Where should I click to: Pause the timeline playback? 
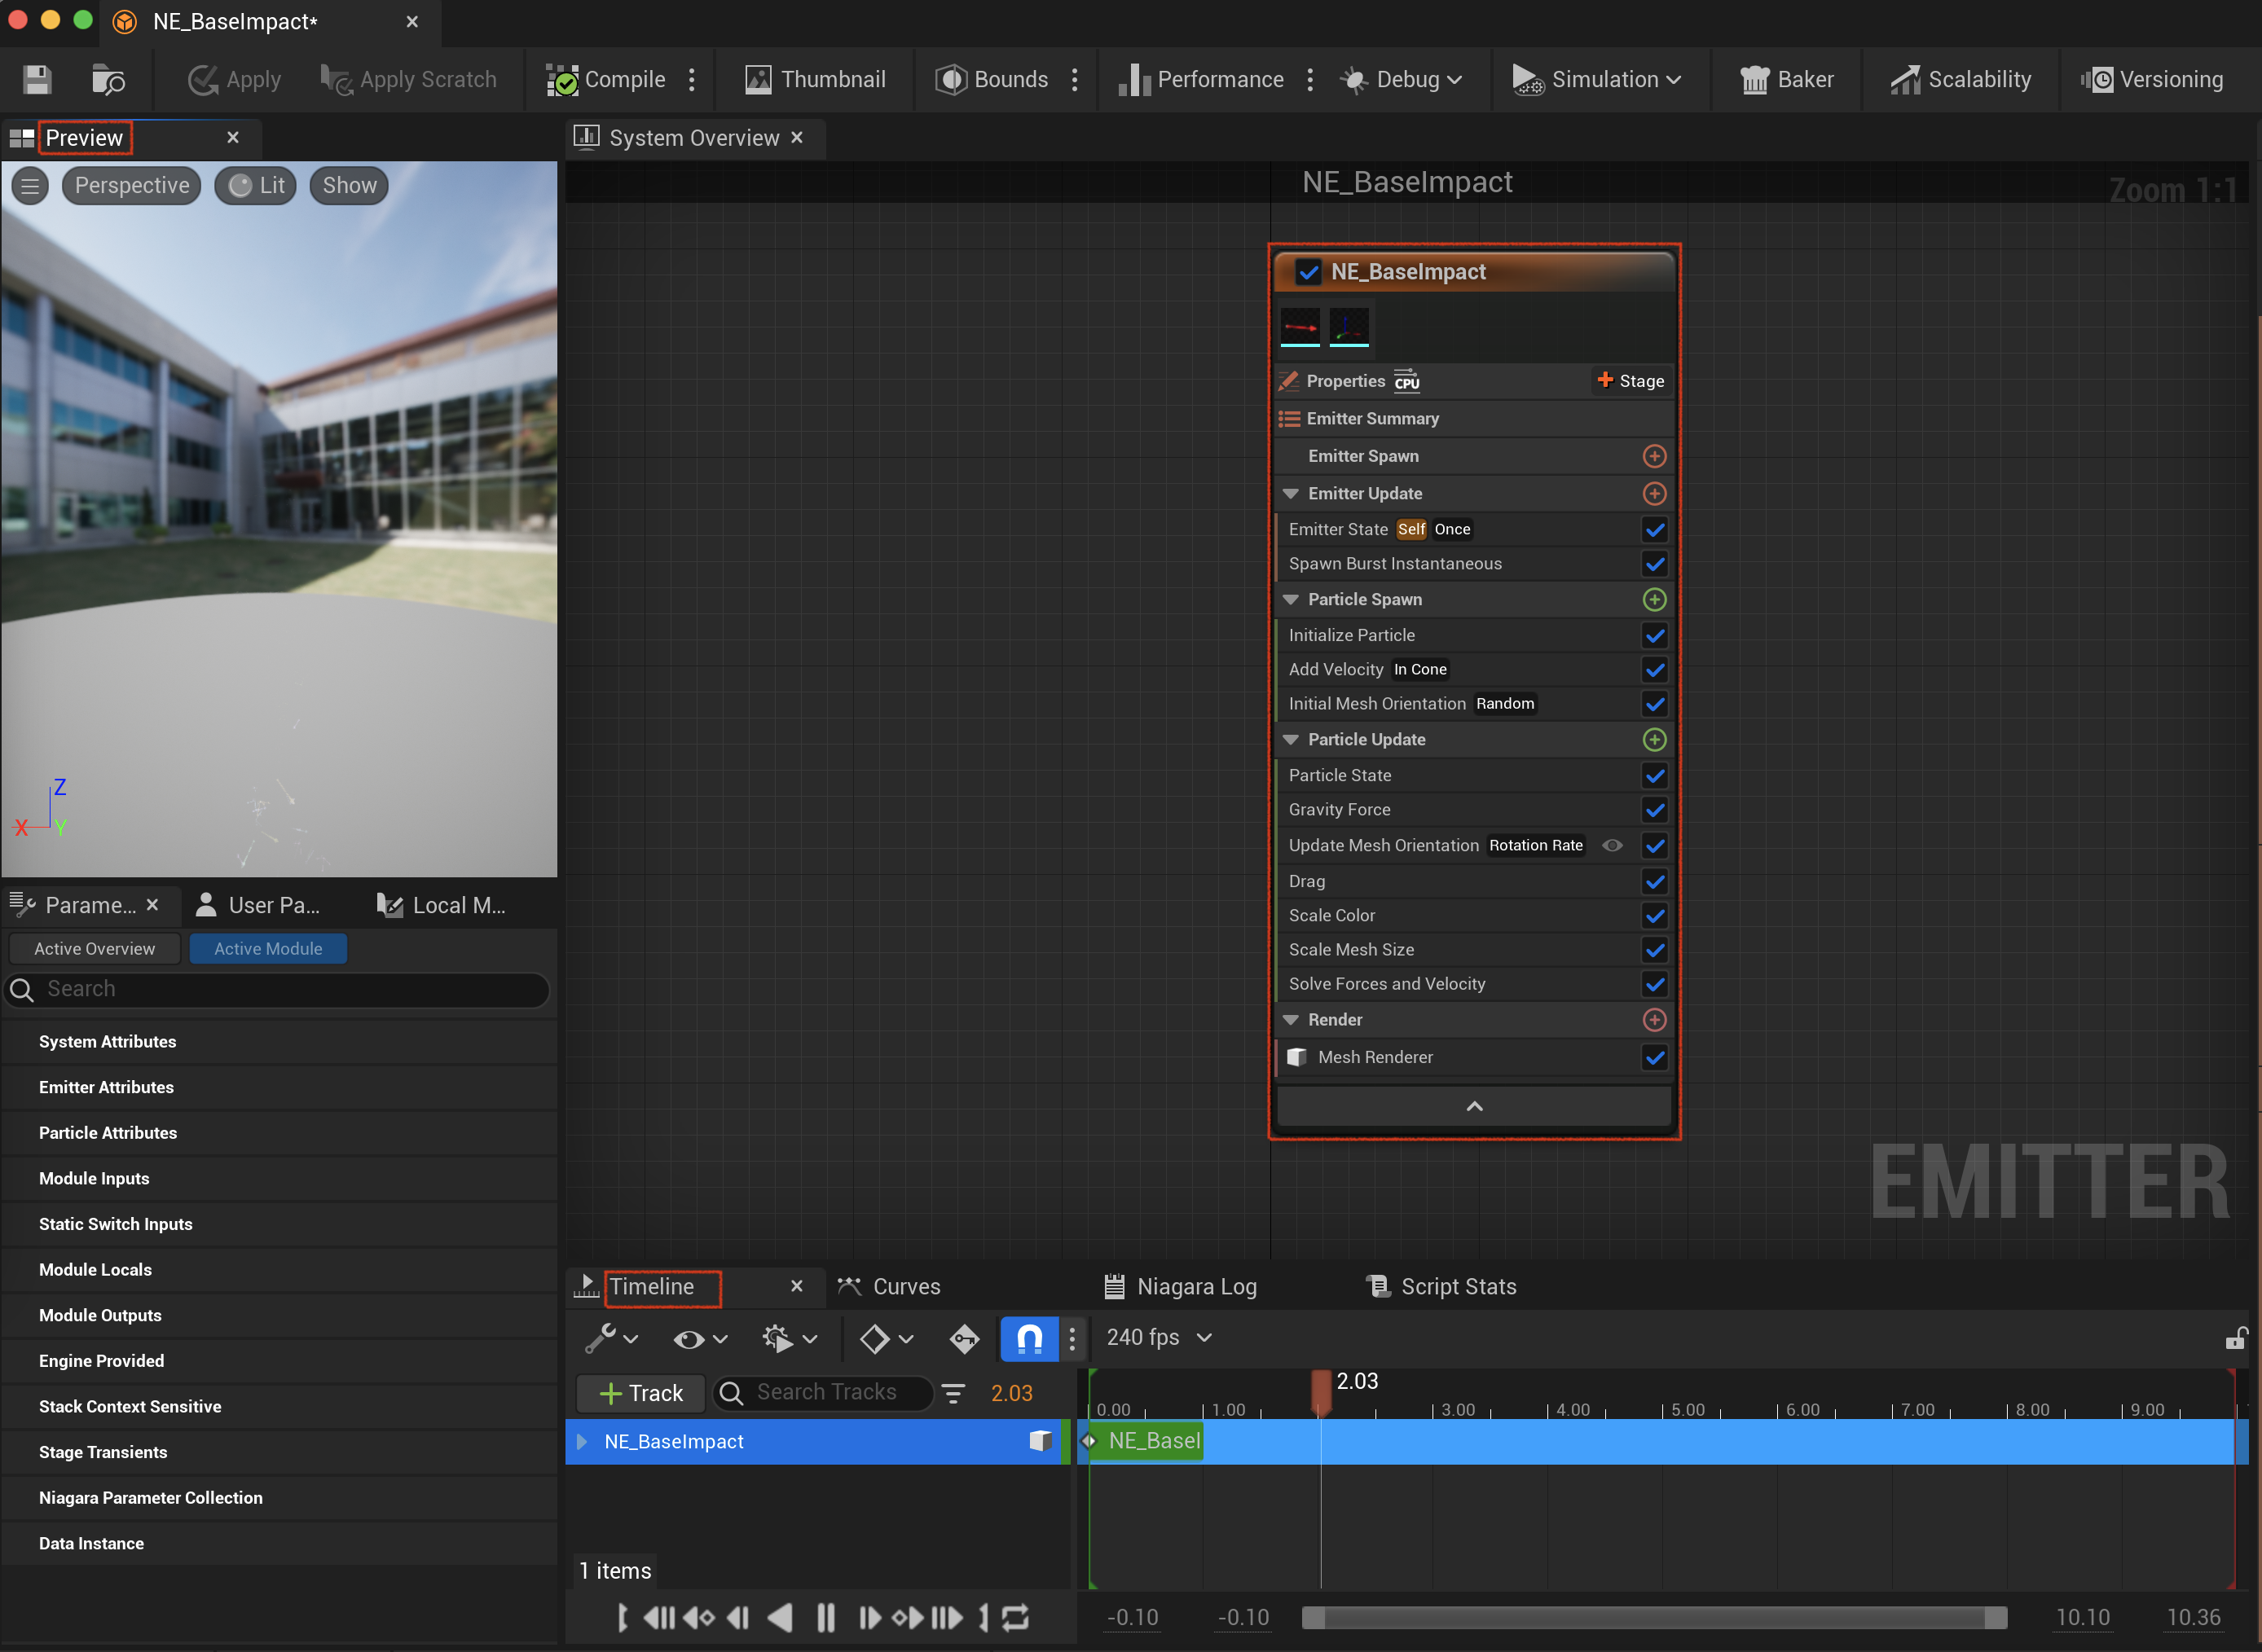[825, 1617]
